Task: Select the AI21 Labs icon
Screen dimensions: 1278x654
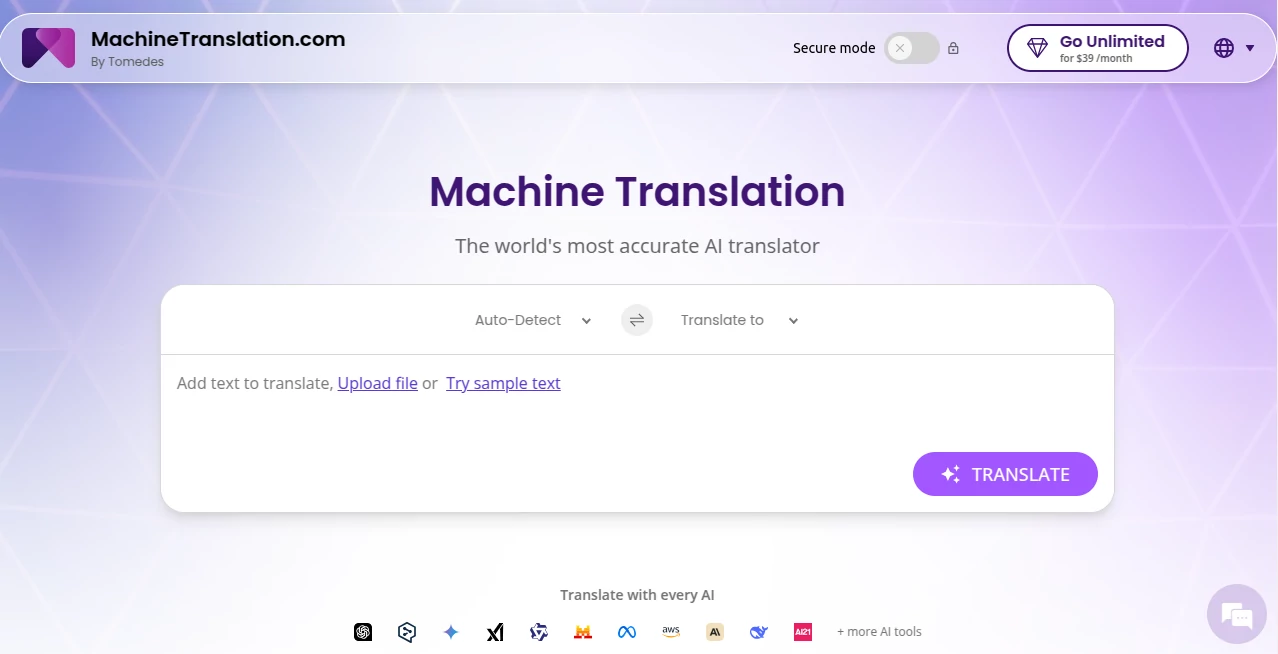Action: 802,632
